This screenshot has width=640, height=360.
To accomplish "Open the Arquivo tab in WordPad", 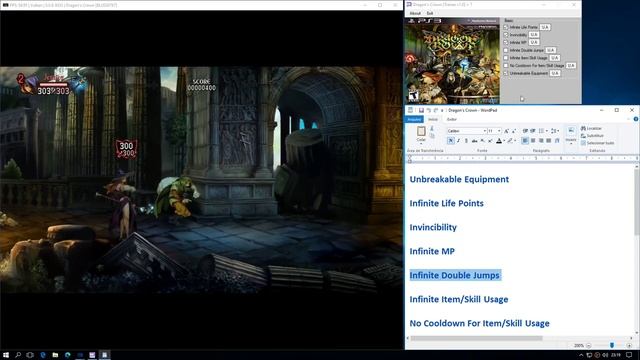I will [x=414, y=119].
